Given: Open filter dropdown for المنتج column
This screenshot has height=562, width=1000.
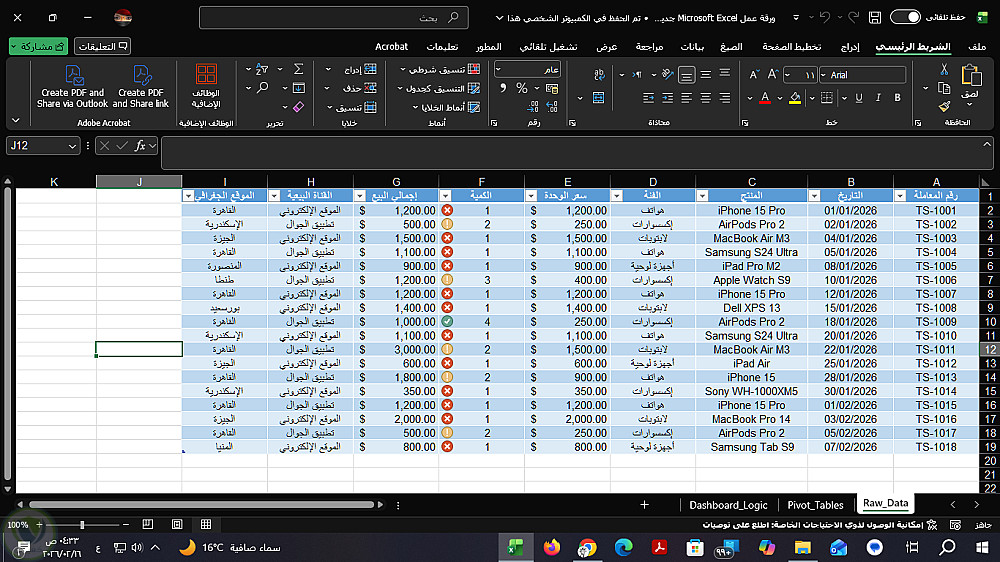Looking at the screenshot, I should (x=702, y=196).
